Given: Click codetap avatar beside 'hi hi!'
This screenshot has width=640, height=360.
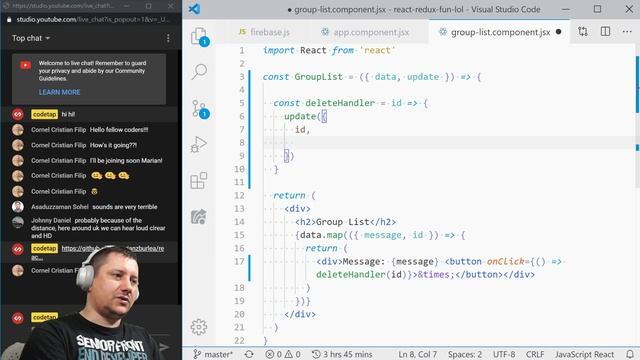Looking at the screenshot, I should coord(18,114).
